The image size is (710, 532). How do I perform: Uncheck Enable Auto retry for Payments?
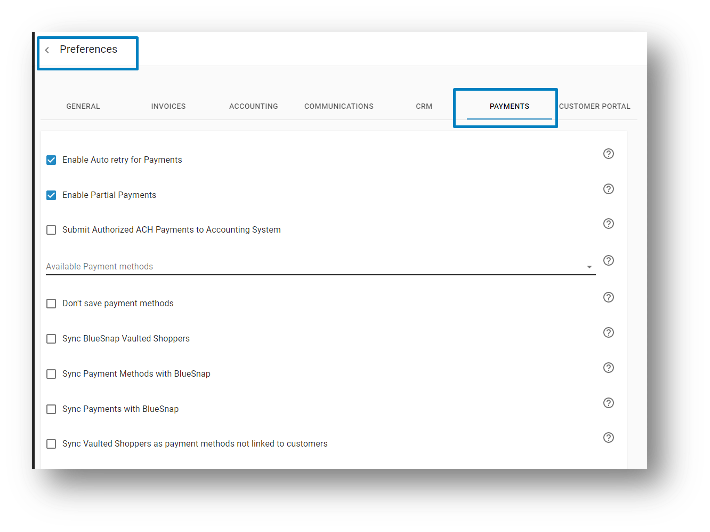pos(51,160)
